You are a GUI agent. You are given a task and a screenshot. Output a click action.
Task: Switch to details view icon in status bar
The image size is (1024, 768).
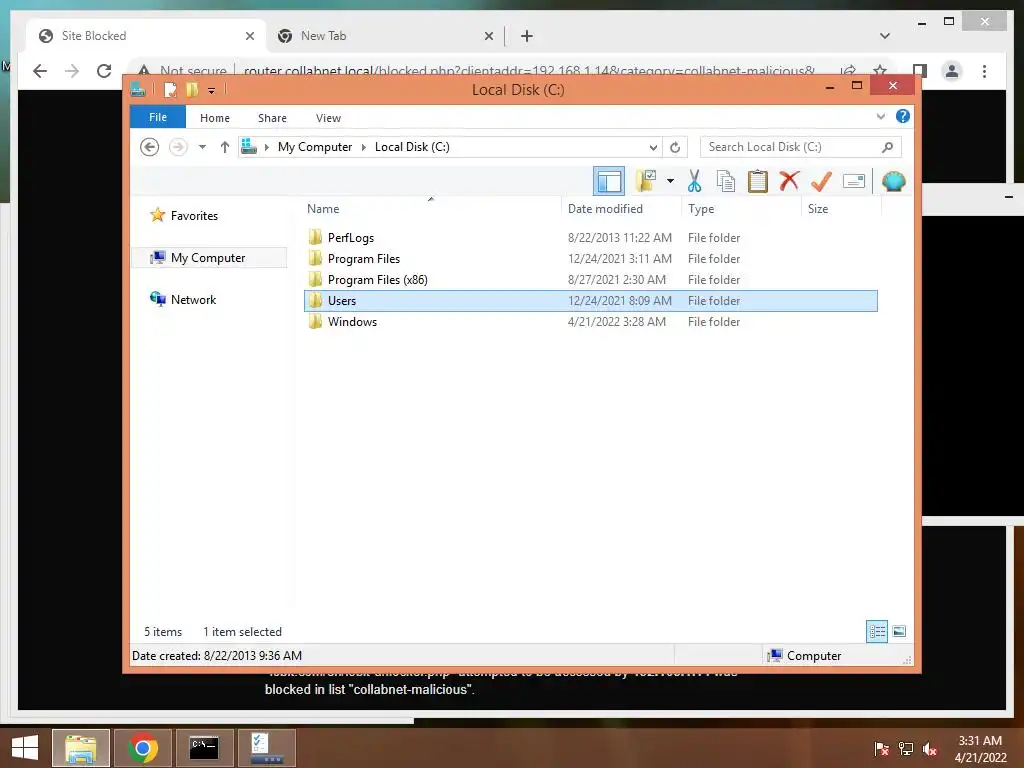coord(876,631)
